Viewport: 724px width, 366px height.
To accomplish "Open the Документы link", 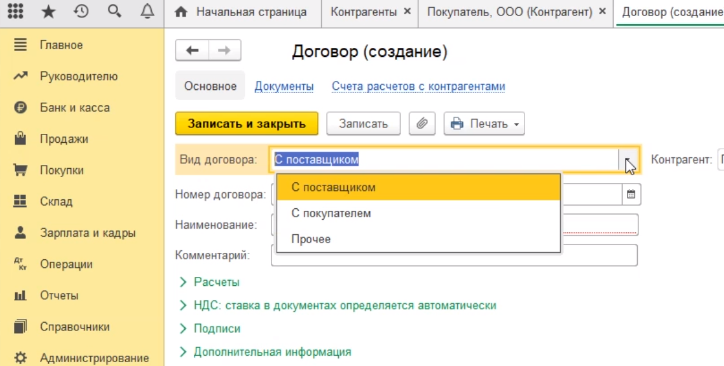I will coord(284,86).
